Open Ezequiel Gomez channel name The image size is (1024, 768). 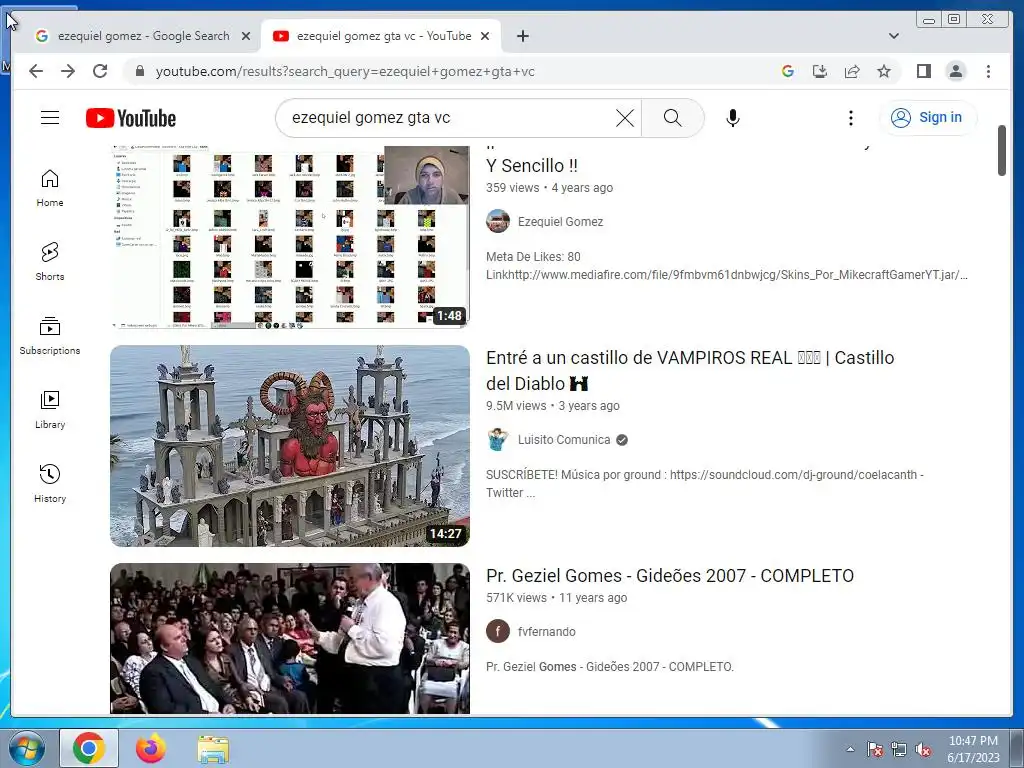[560, 221]
